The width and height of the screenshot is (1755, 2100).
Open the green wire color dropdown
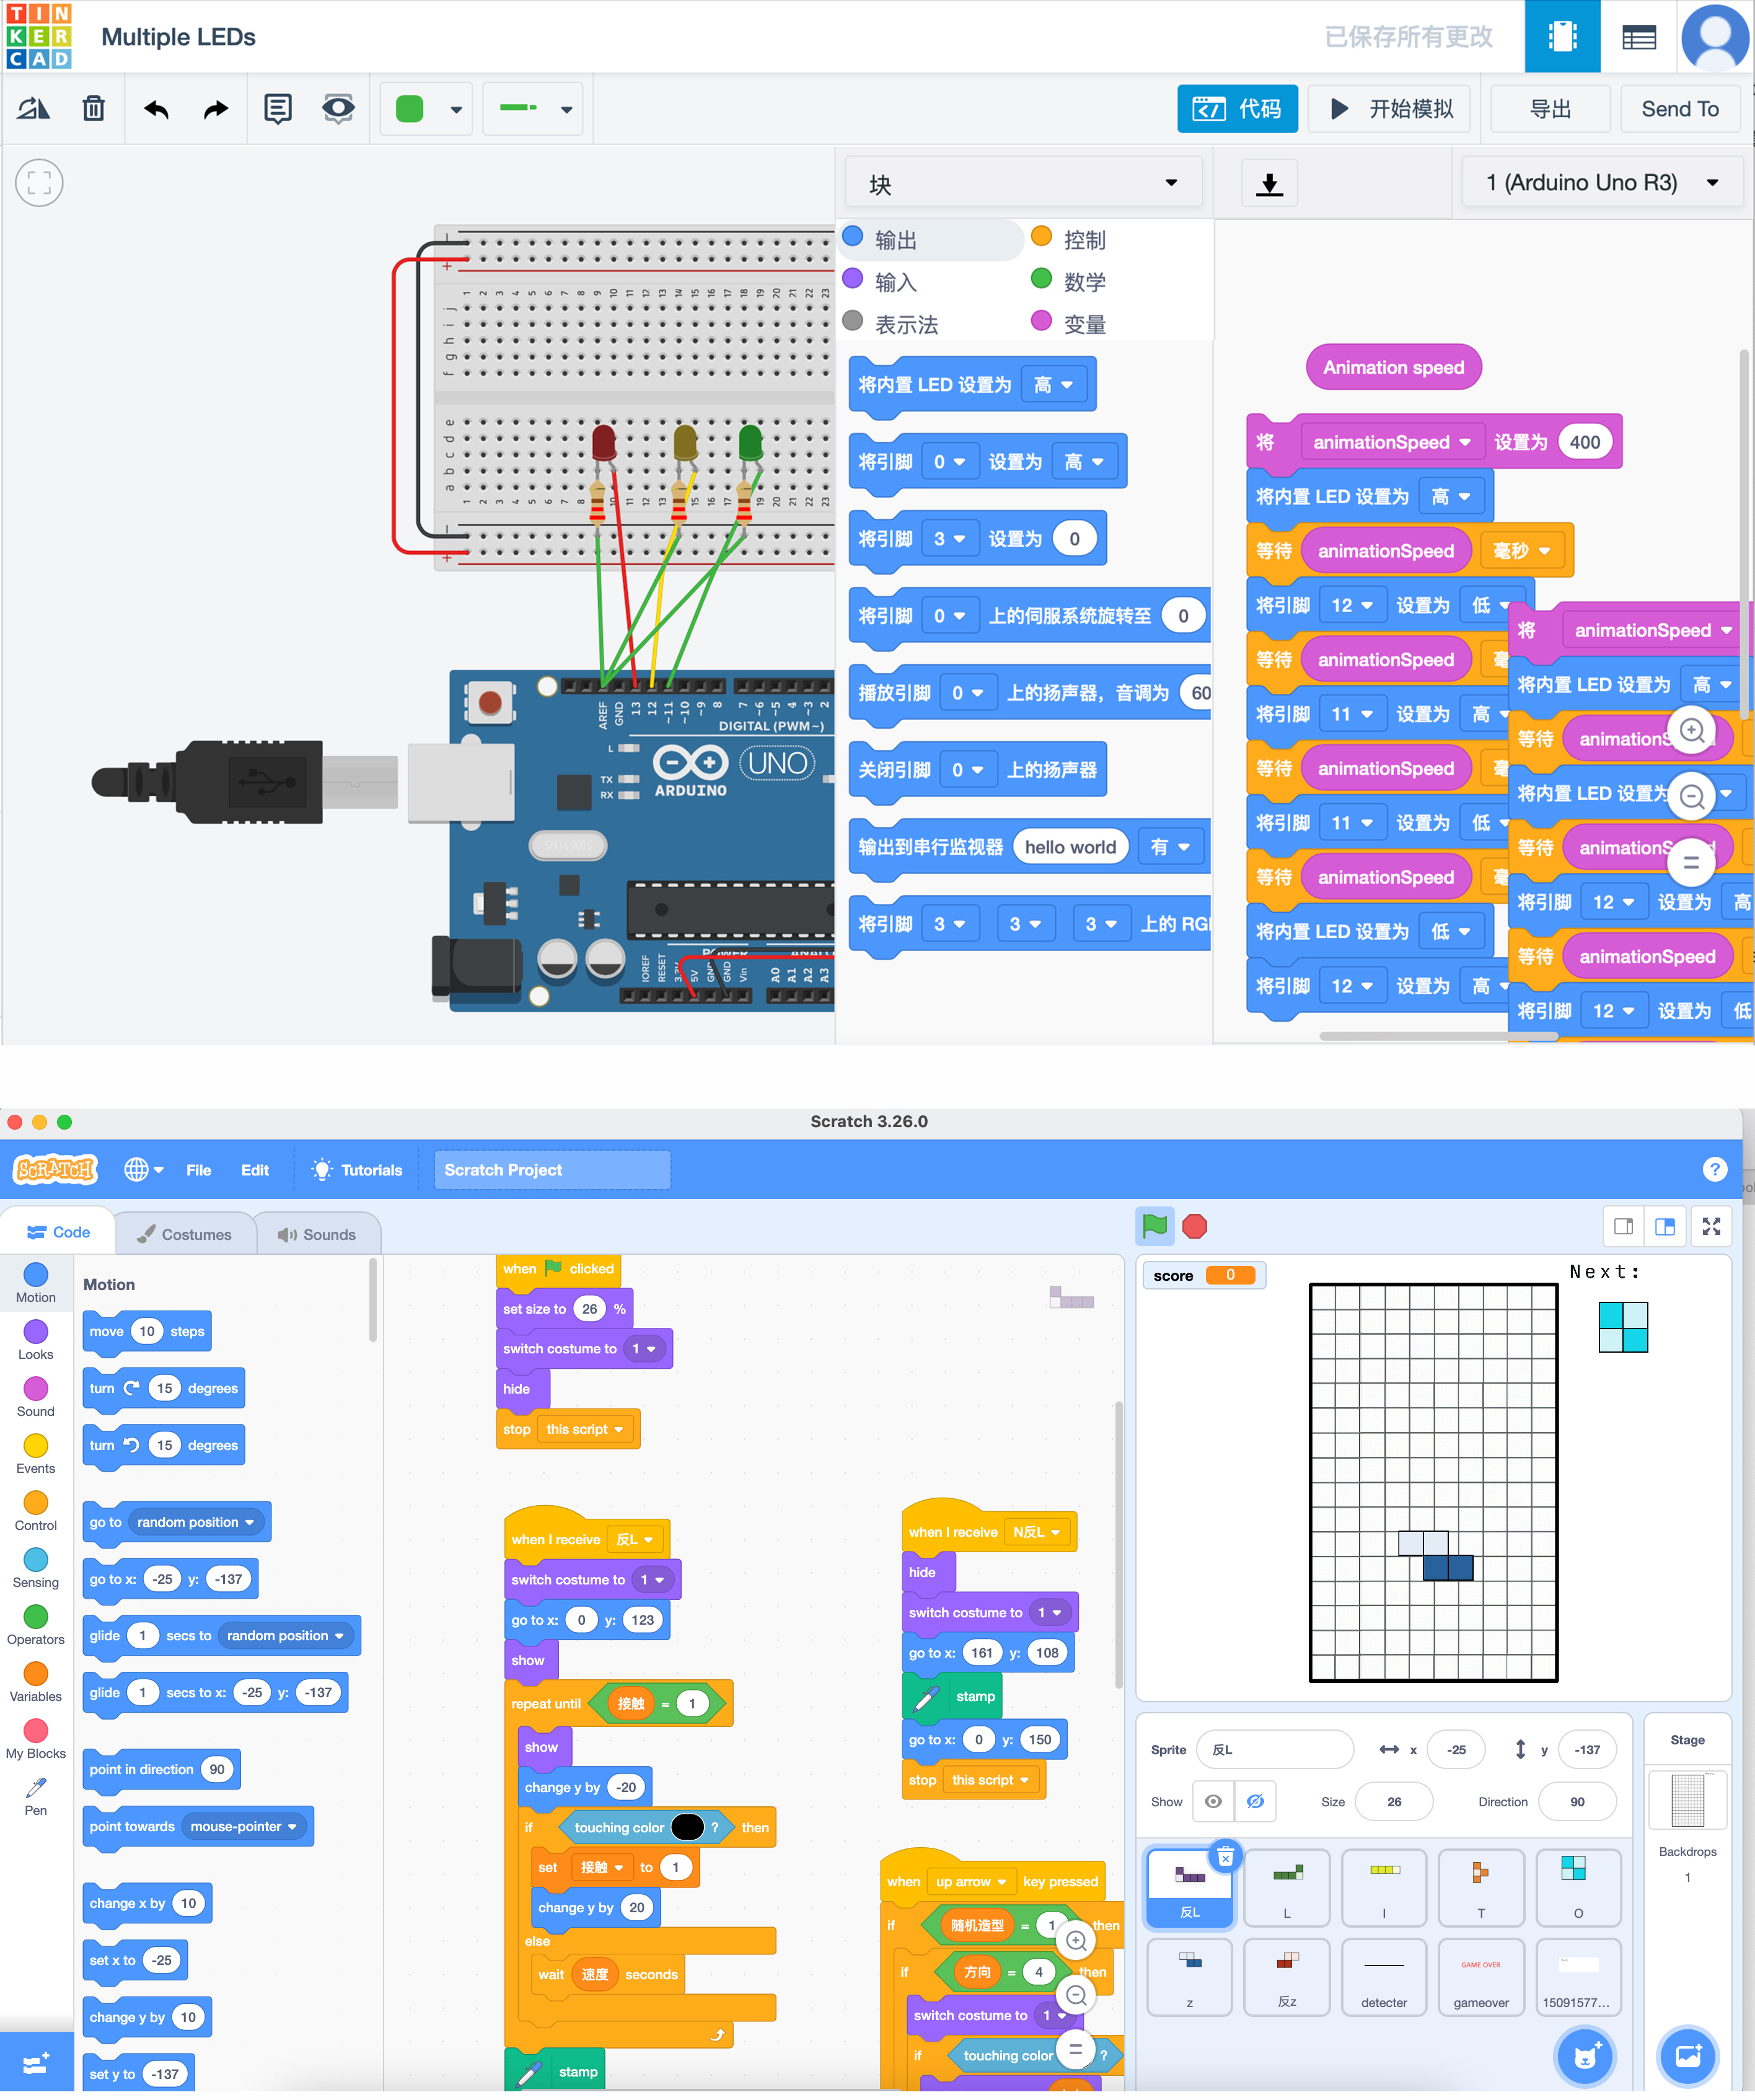427,108
